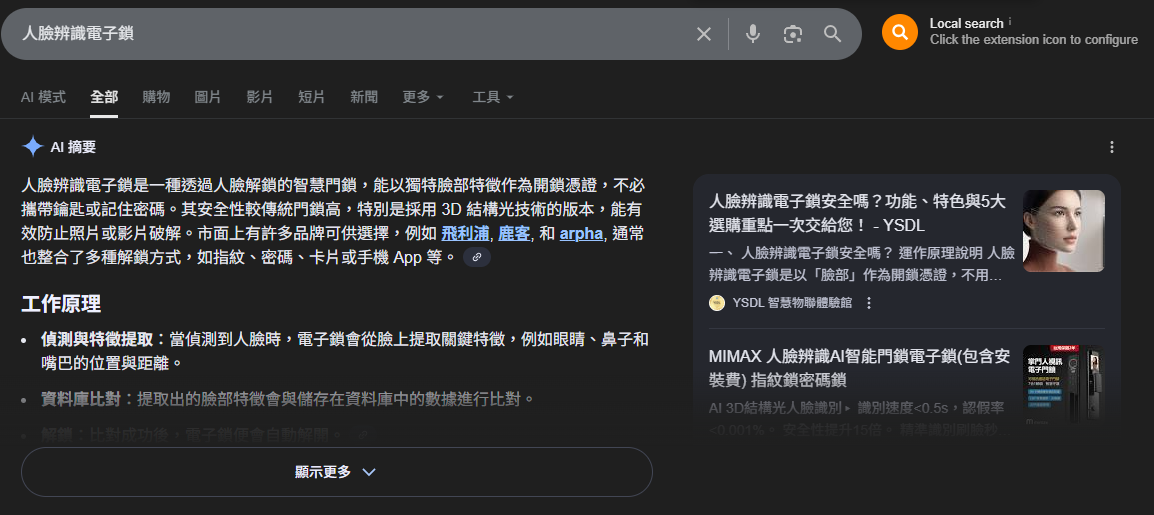Select the 全部 tab
Viewport: 1154px width, 515px height.
[104, 96]
